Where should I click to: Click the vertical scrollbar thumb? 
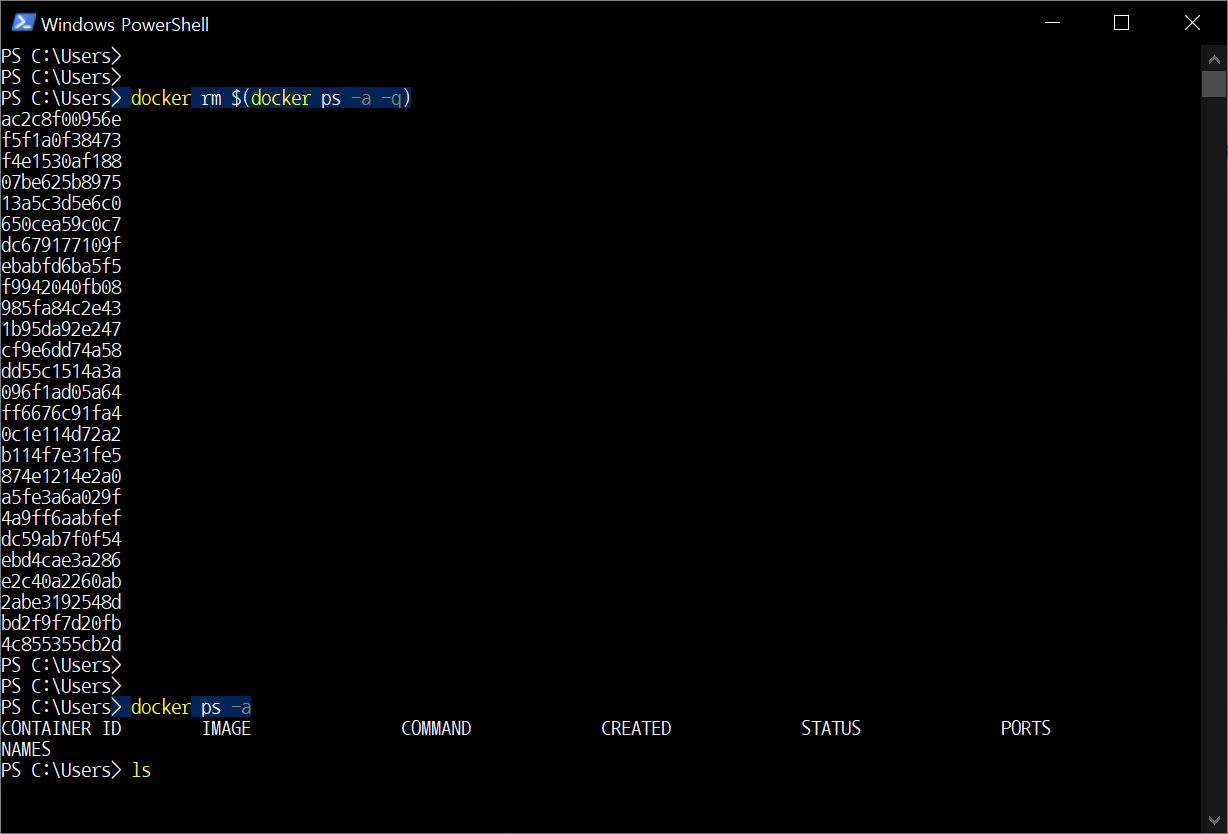pyautogui.click(x=1214, y=84)
